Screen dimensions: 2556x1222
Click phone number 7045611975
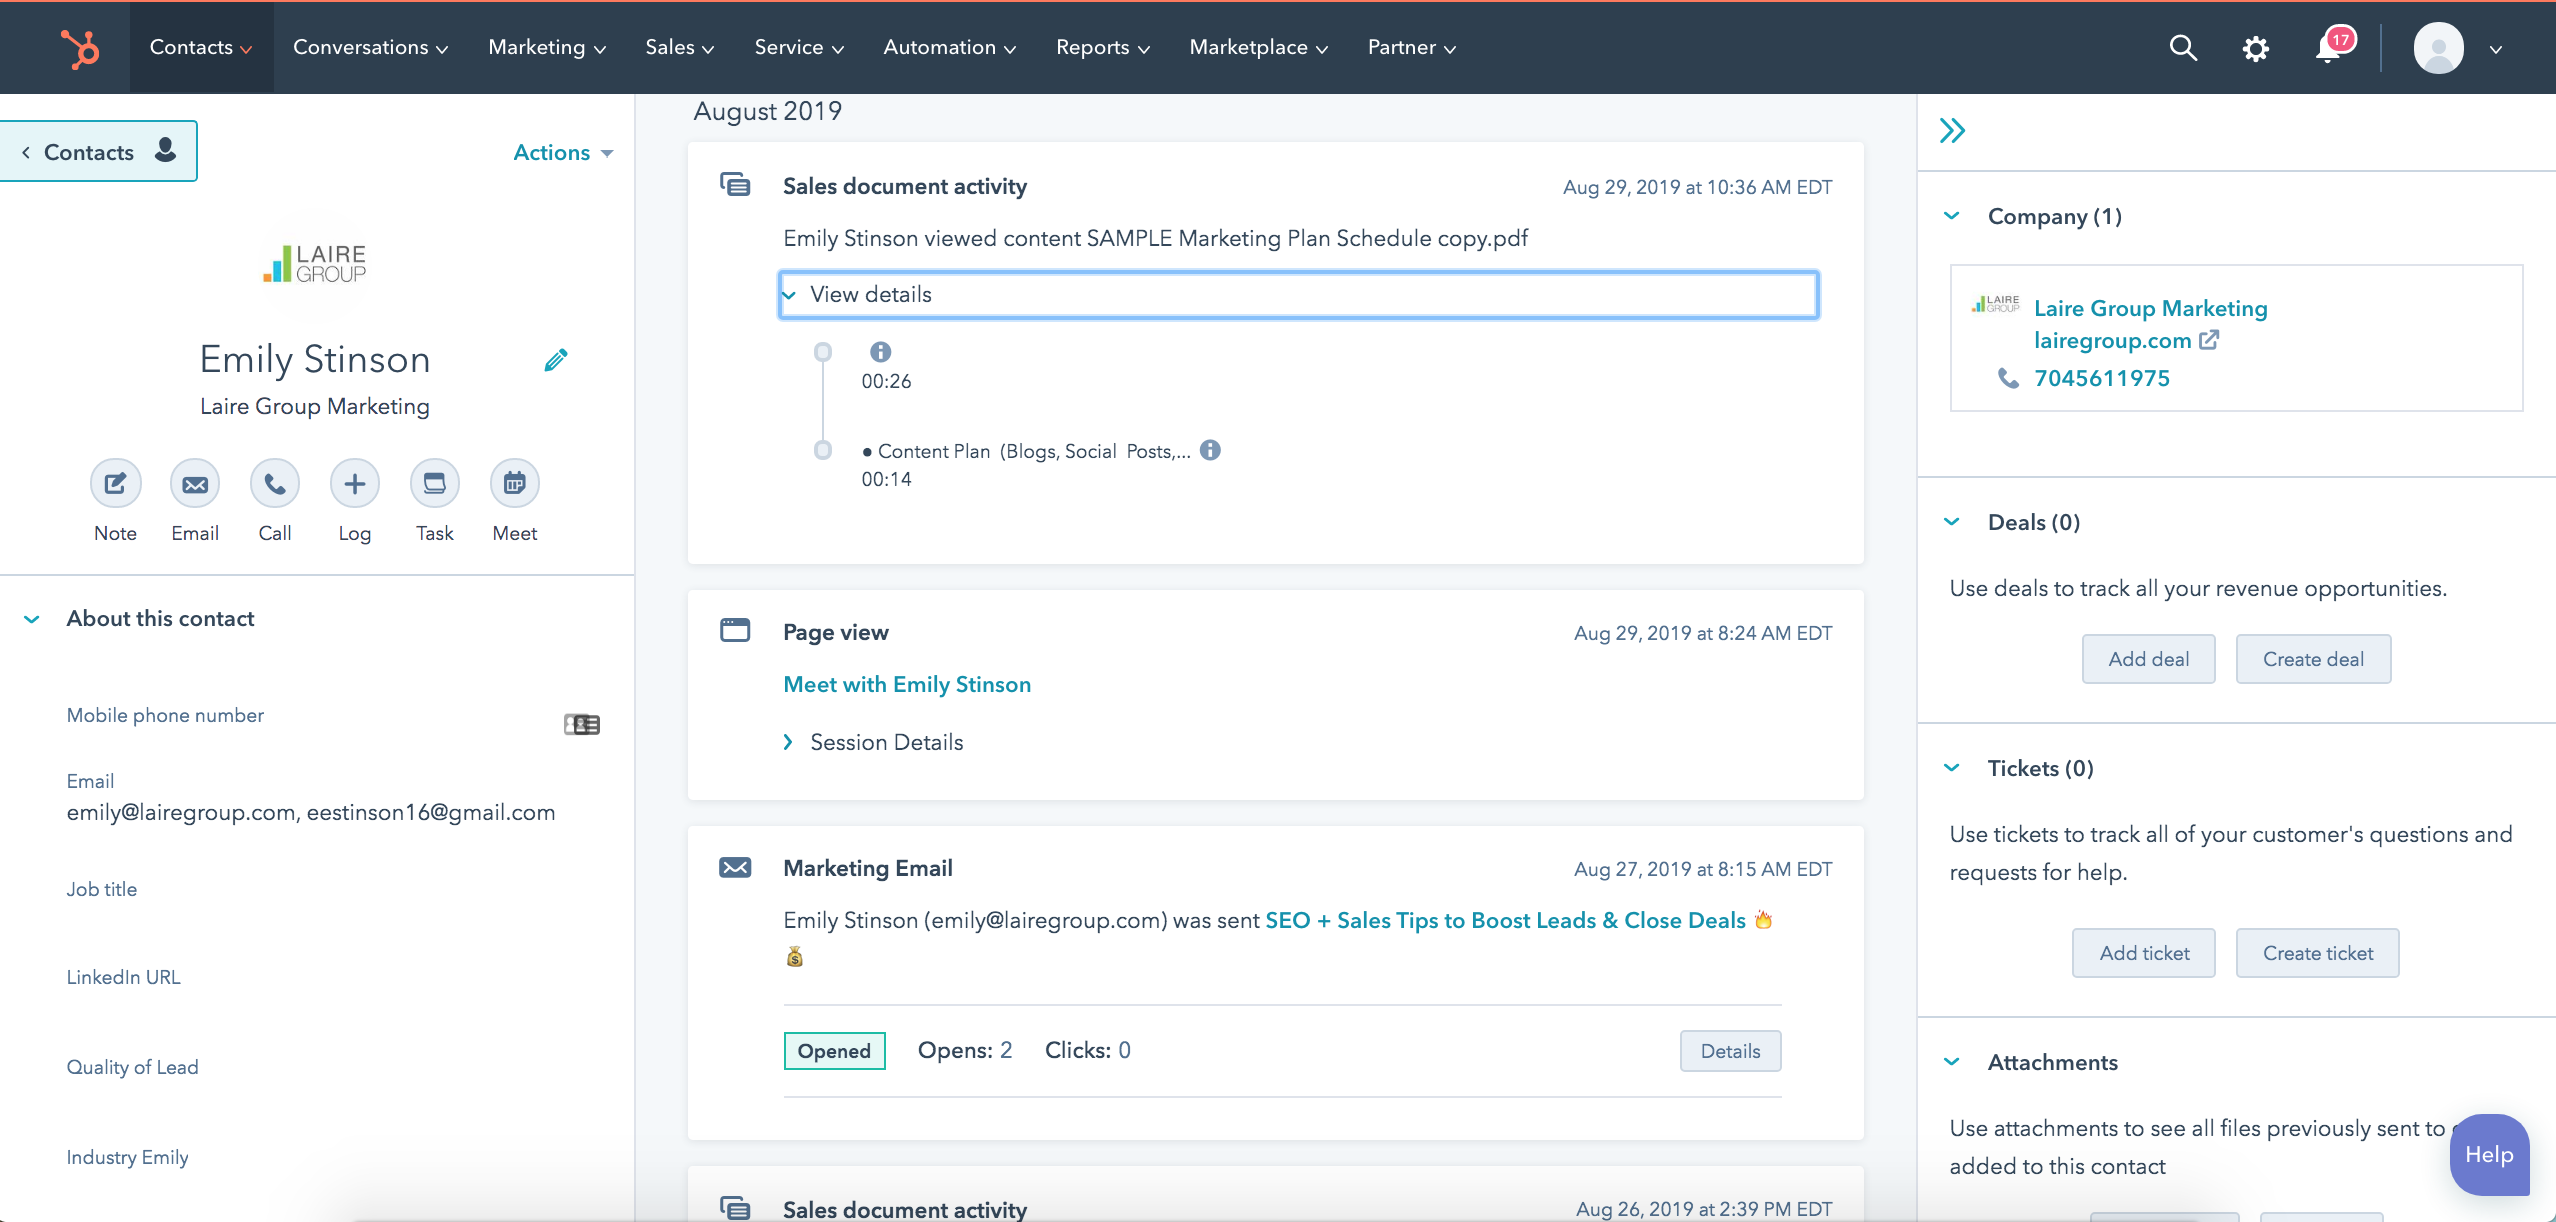(x=2102, y=378)
